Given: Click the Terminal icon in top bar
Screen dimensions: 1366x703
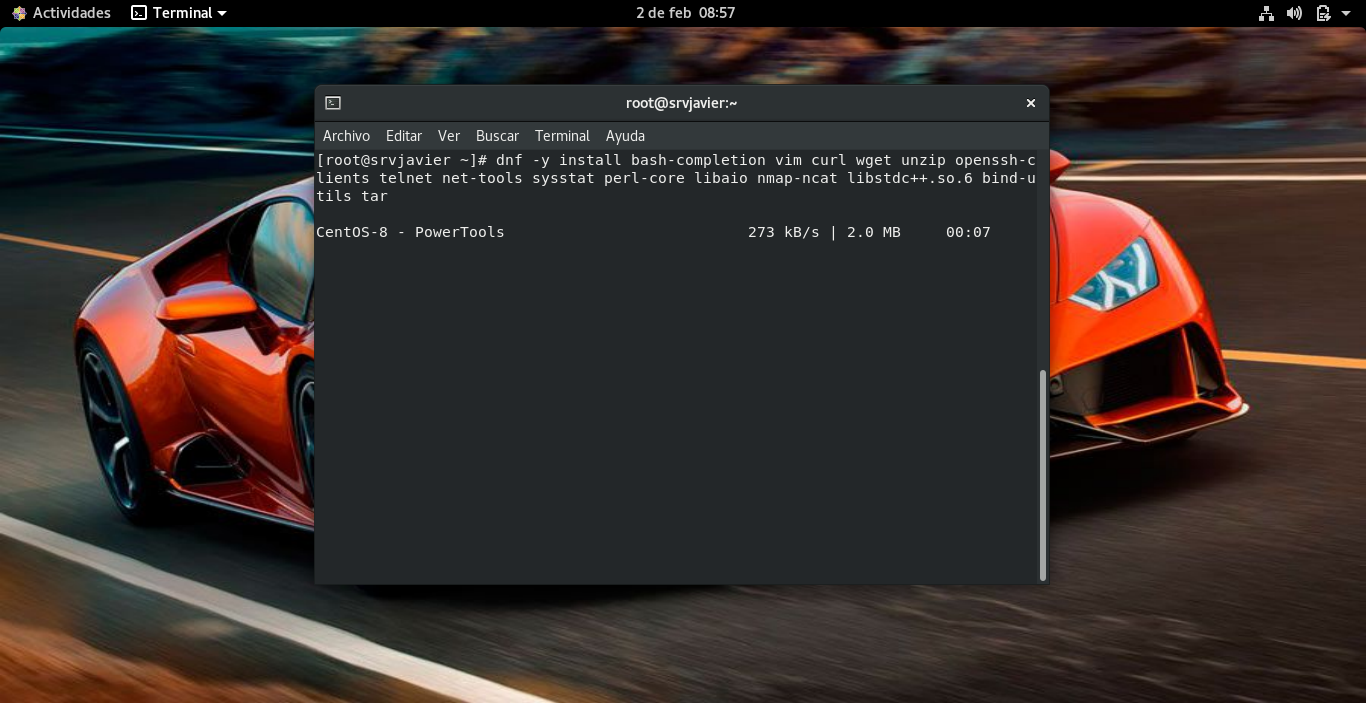Looking at the screenshot, I should 139,13.
